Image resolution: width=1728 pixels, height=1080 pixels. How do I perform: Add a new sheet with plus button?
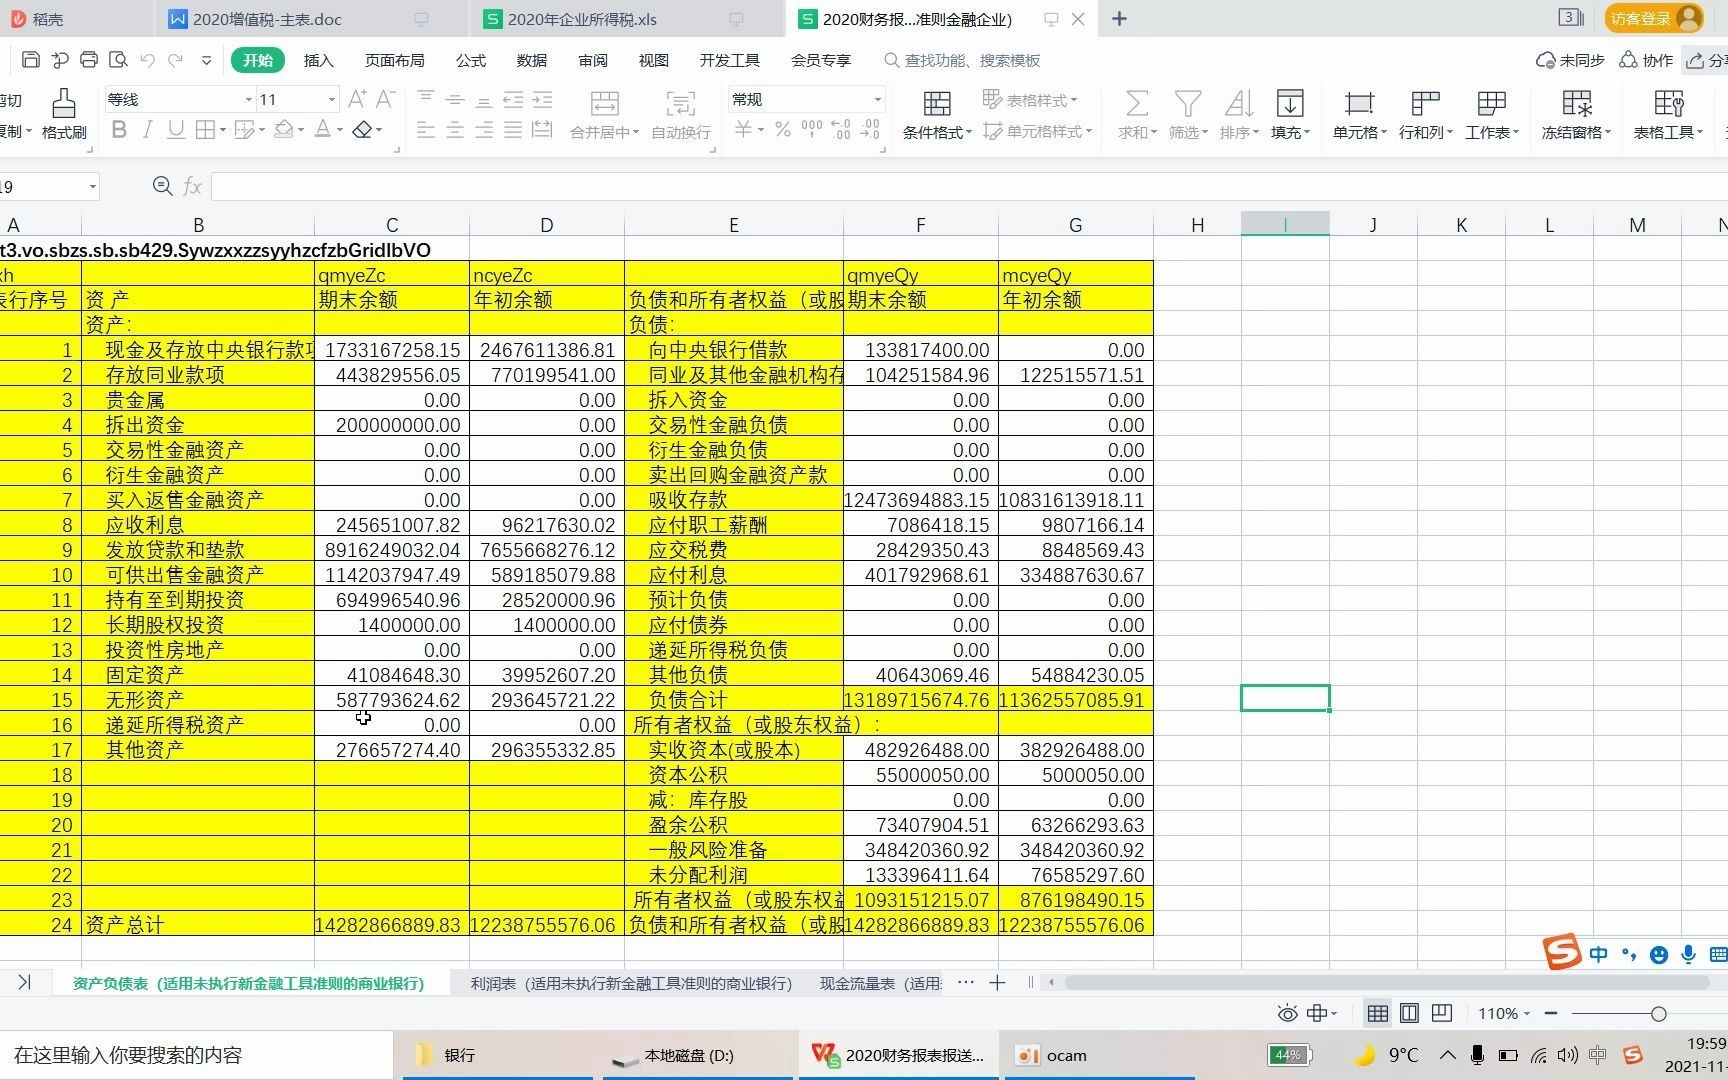pos(997,983)
